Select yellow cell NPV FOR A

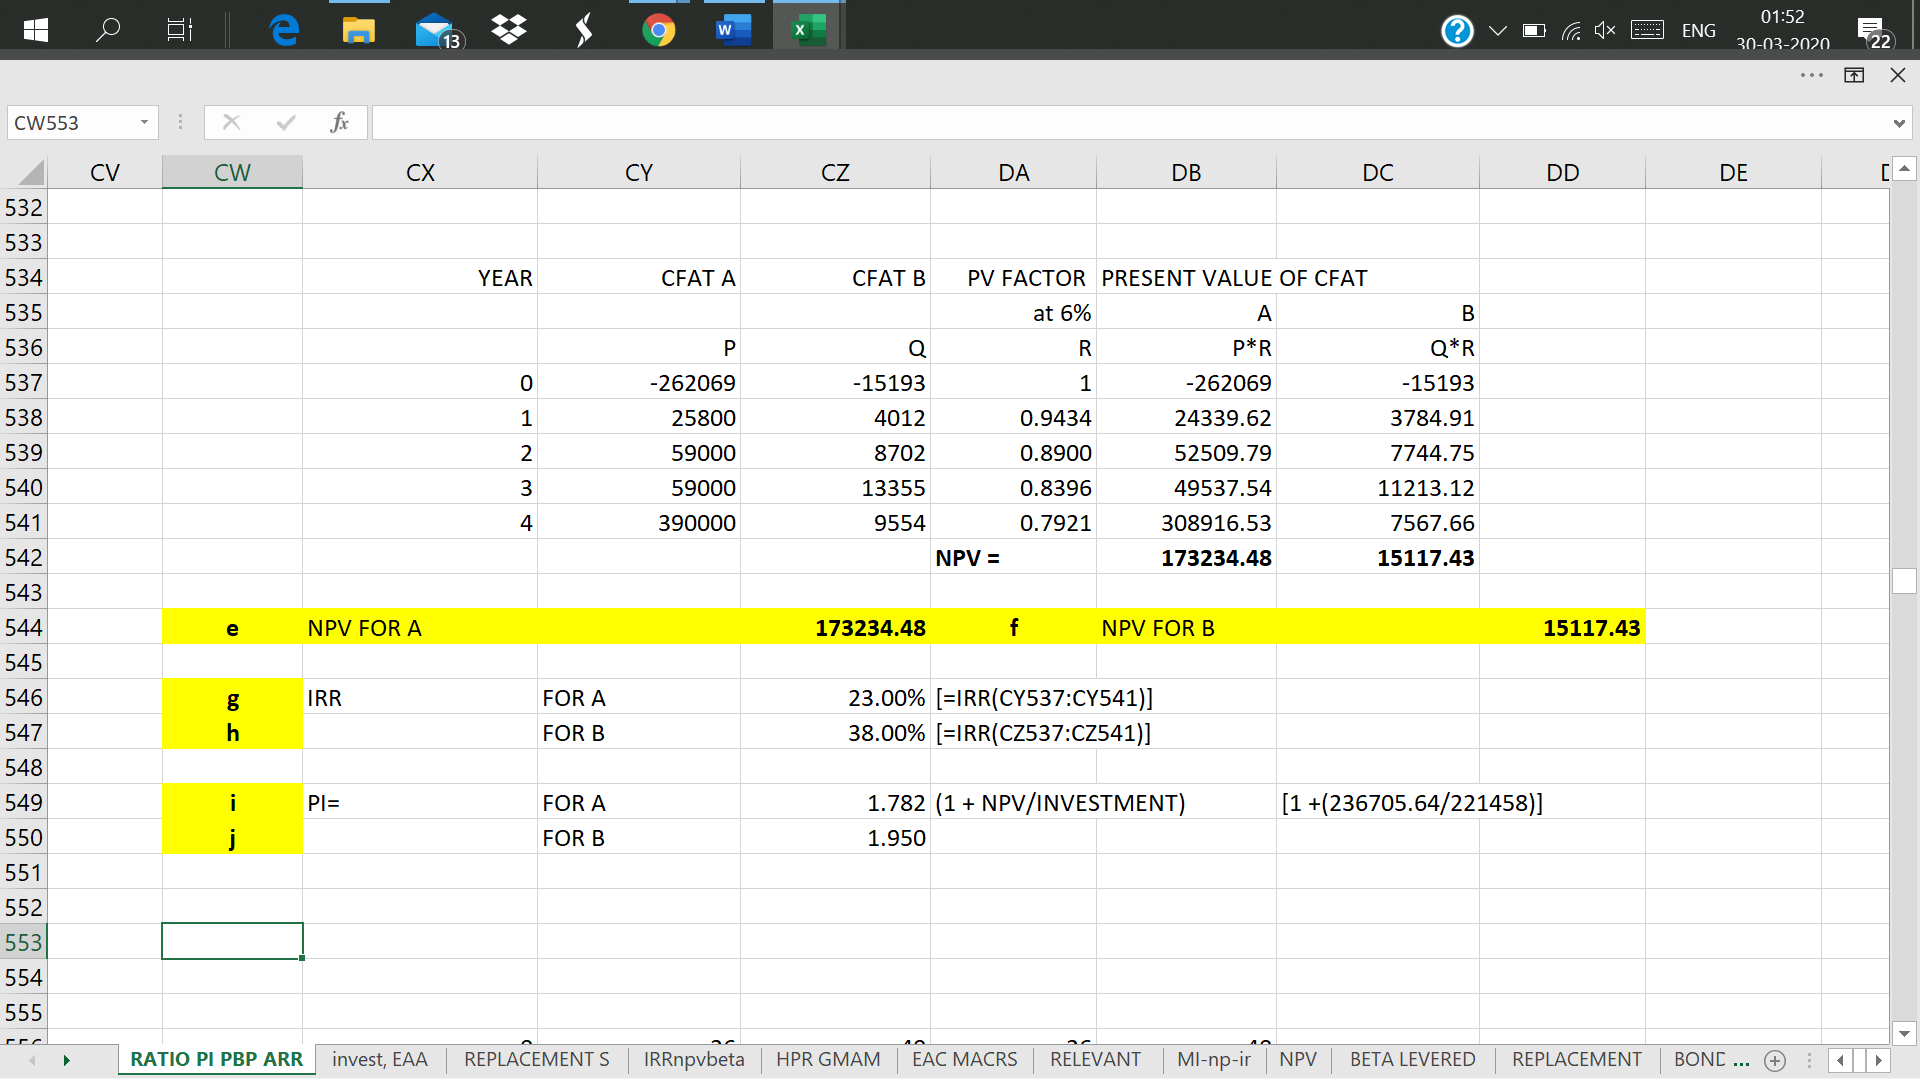[420, 628]
